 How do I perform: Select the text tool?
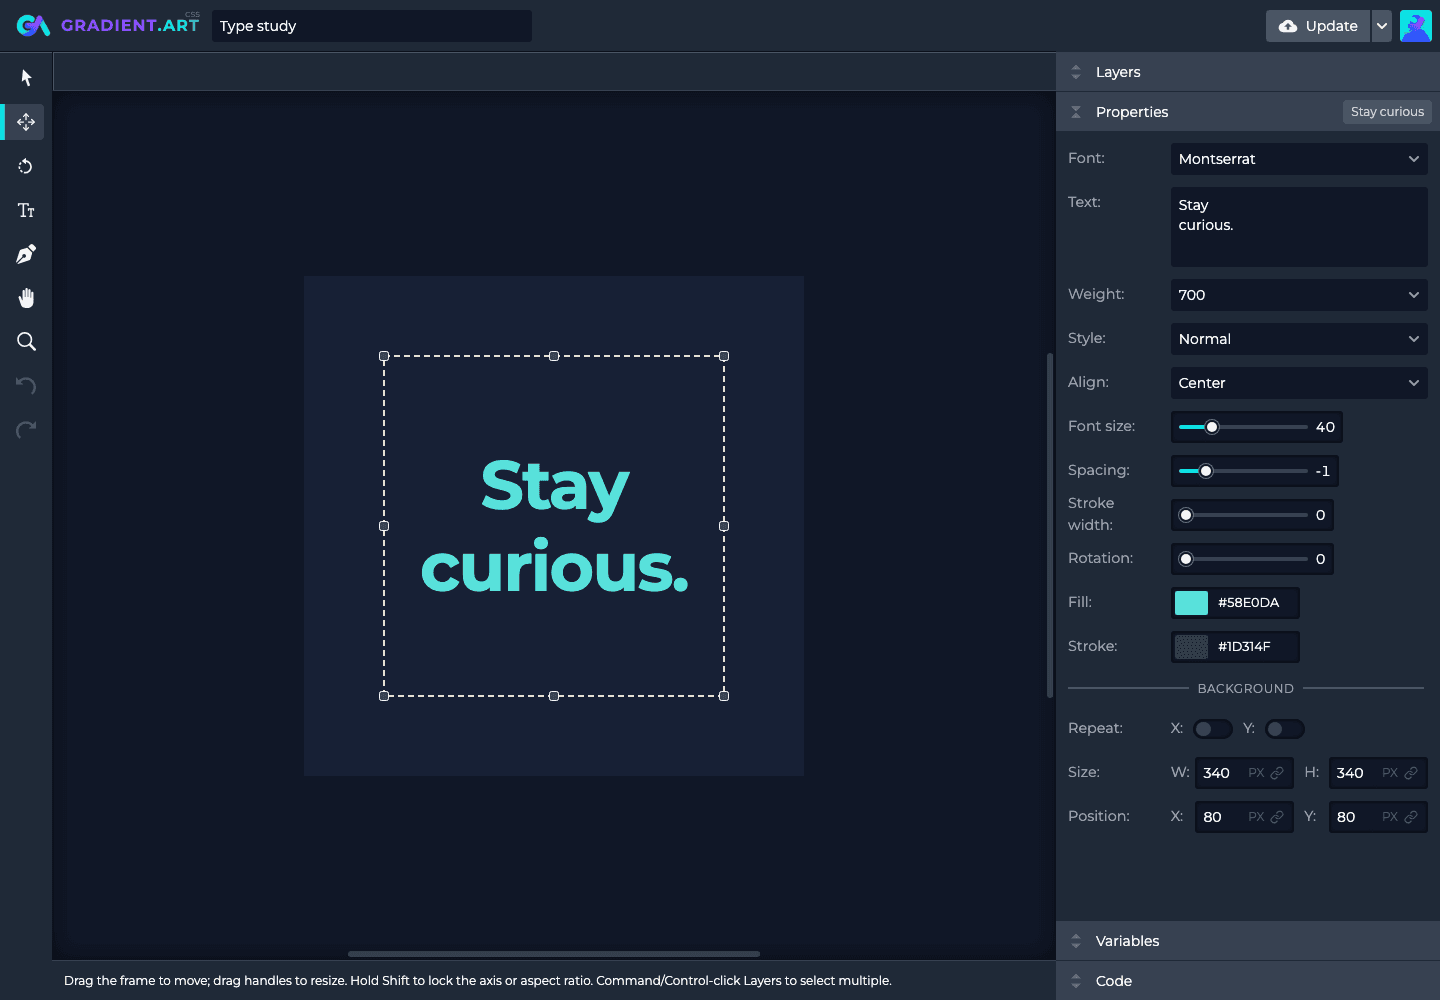[26, 210]
